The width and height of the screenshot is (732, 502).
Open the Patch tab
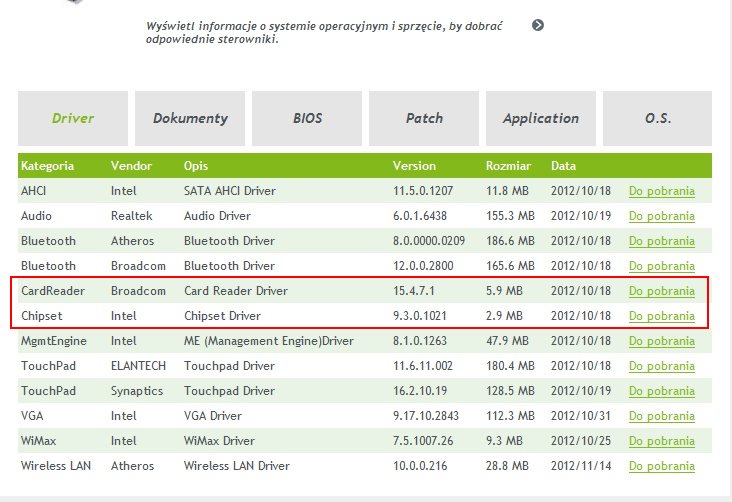424,118
